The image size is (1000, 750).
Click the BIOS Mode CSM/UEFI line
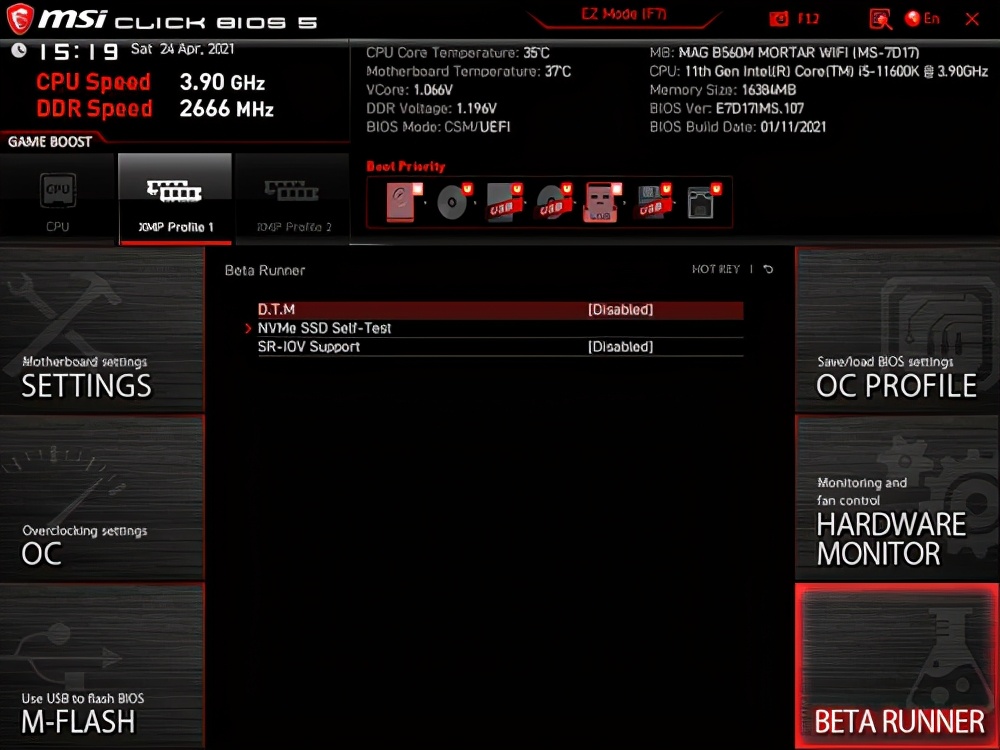pyautogui.click(x=438, y=127)
